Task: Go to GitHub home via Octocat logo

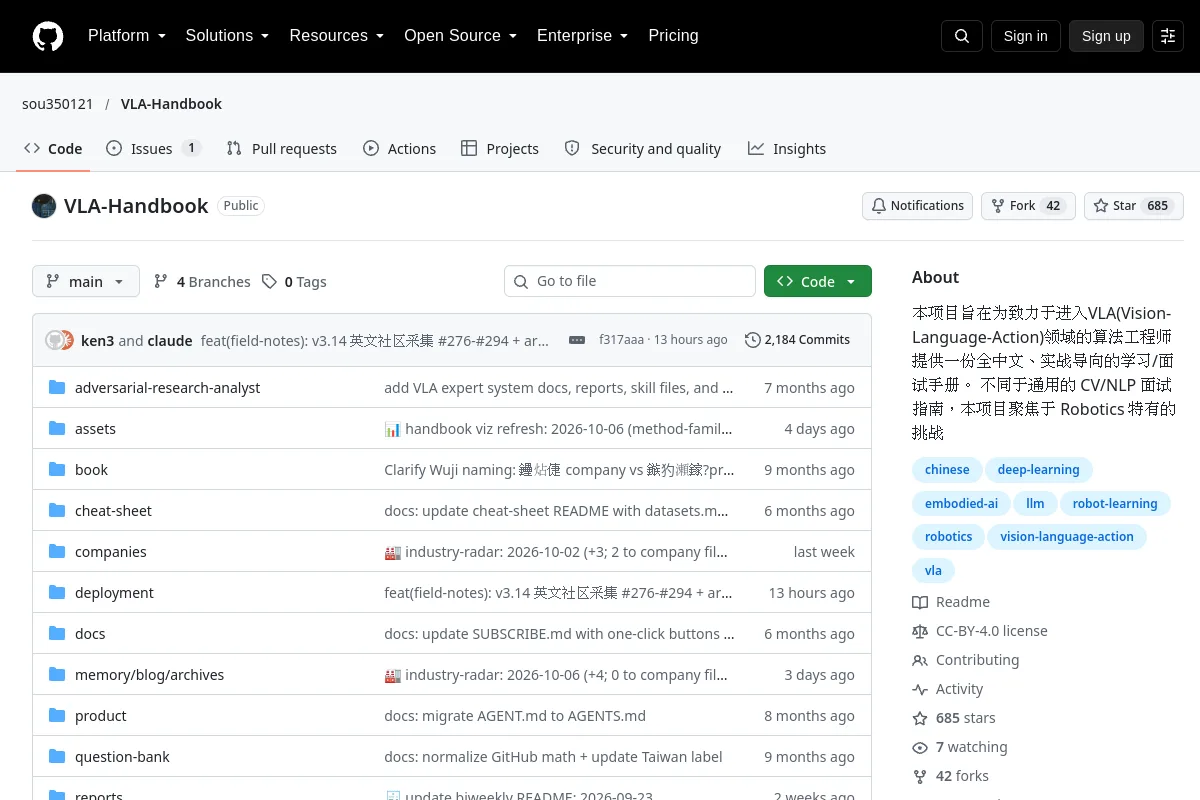Action: (48, 36)
